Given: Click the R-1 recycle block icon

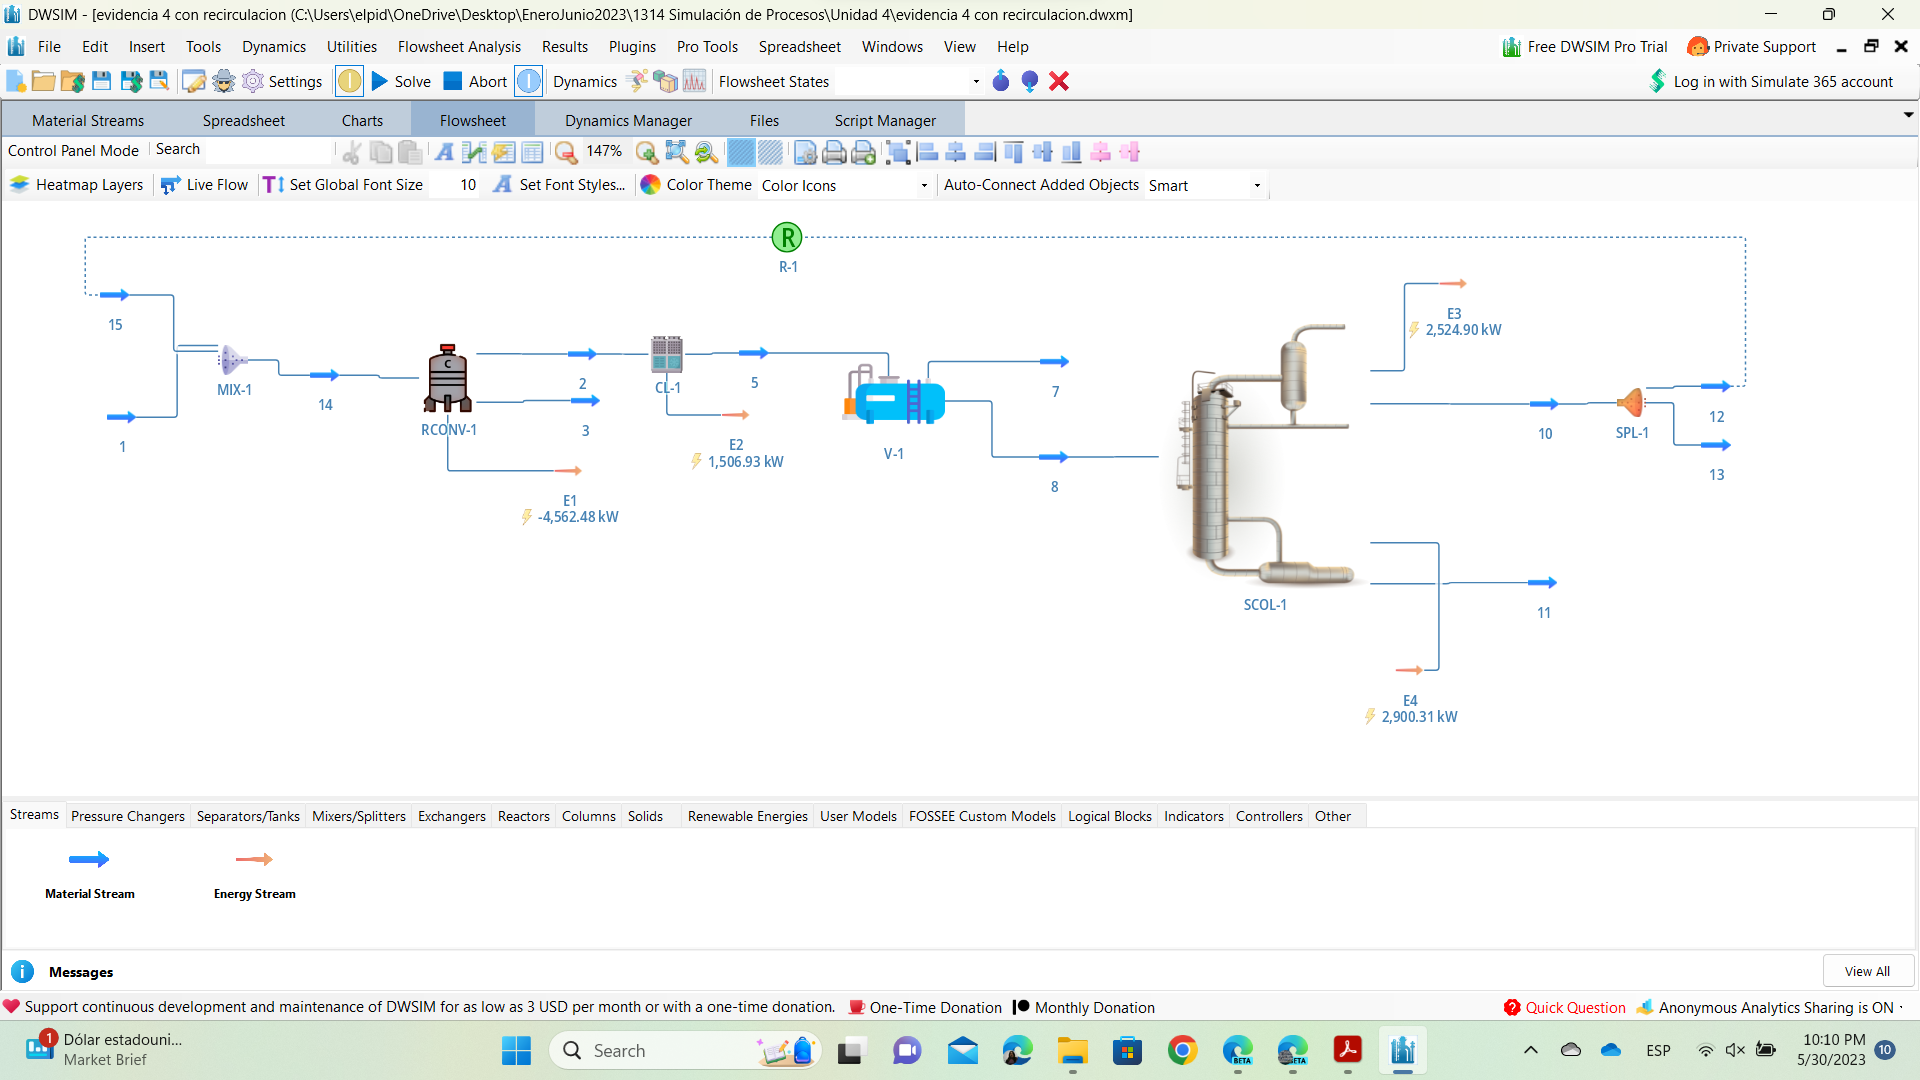Looking at the screenshot, I should click(787, 238).
